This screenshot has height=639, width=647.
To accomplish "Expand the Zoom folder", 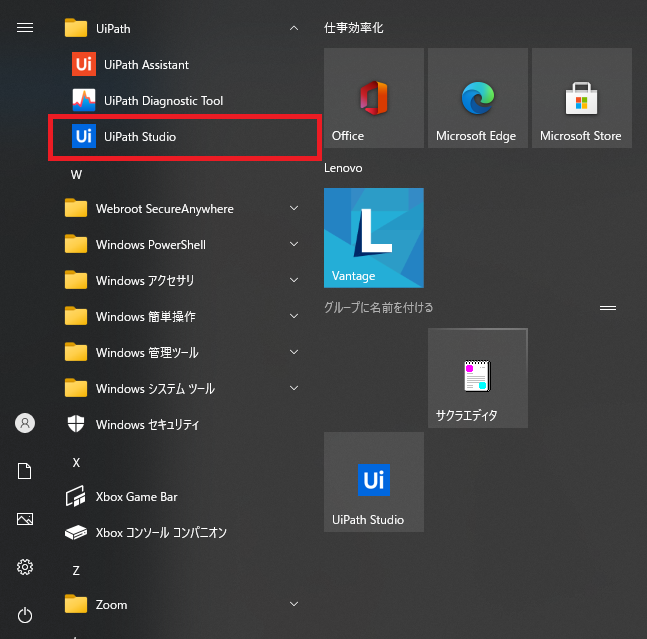I will pyautogui.click(x=293, y=605).
